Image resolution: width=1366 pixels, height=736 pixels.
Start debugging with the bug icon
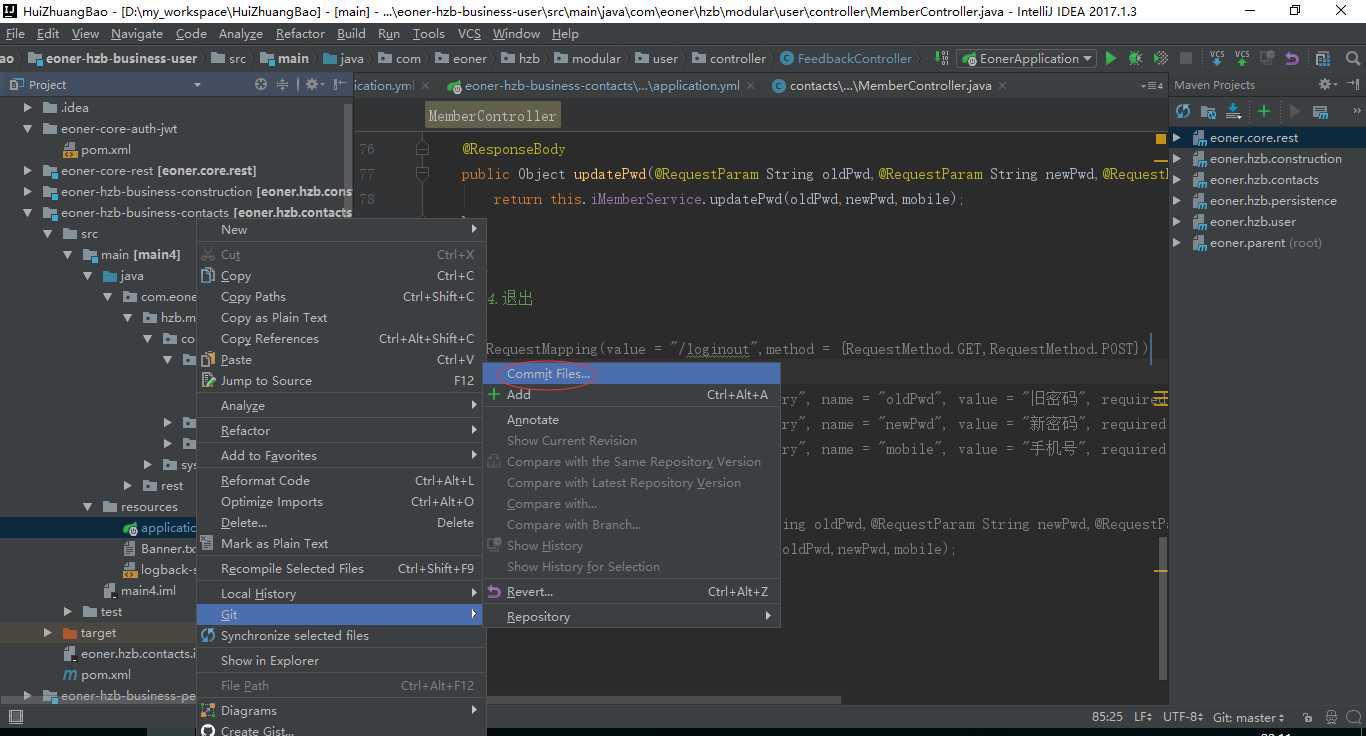pyautogui.click(x=1135, y=59)
